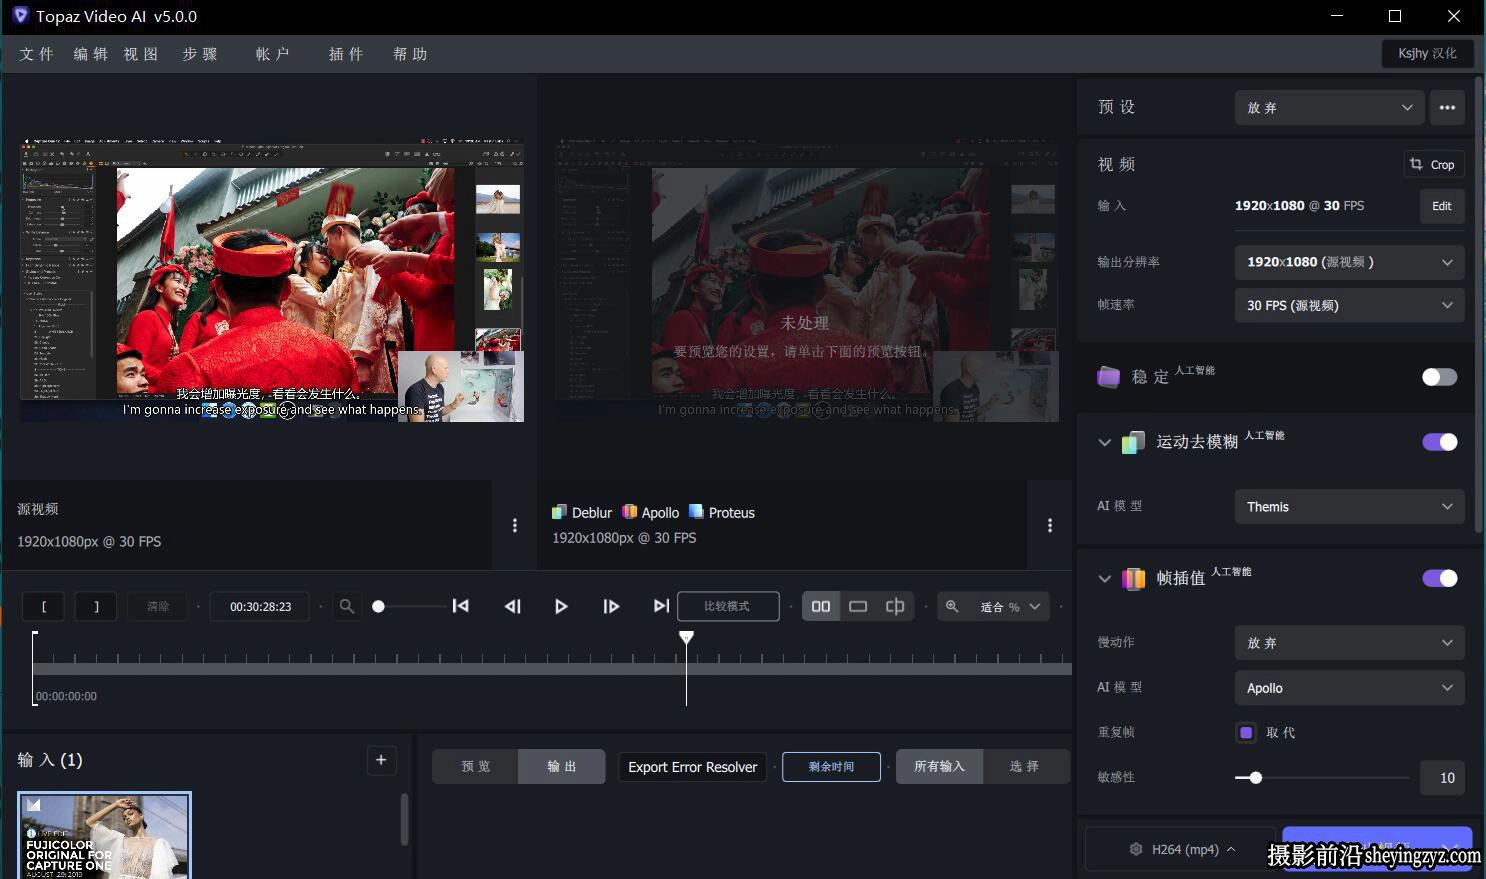The height and width of the screenshot is (879, 1486).
Task: Open the 文件 menu
Action: coord(36,54)
